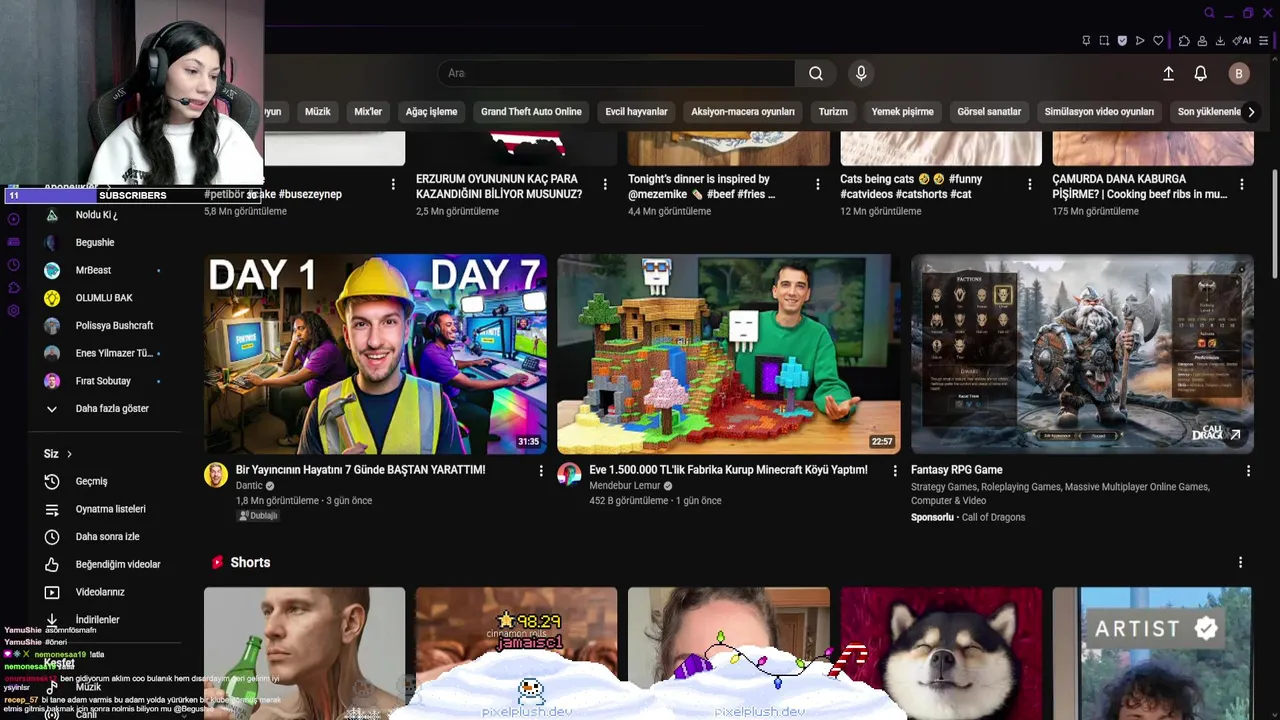This screenshot has width=1280, height=720.
Task: Open options for ÇAMURDA DANA KABURGA short
Action: click(x=1241, y=184)
